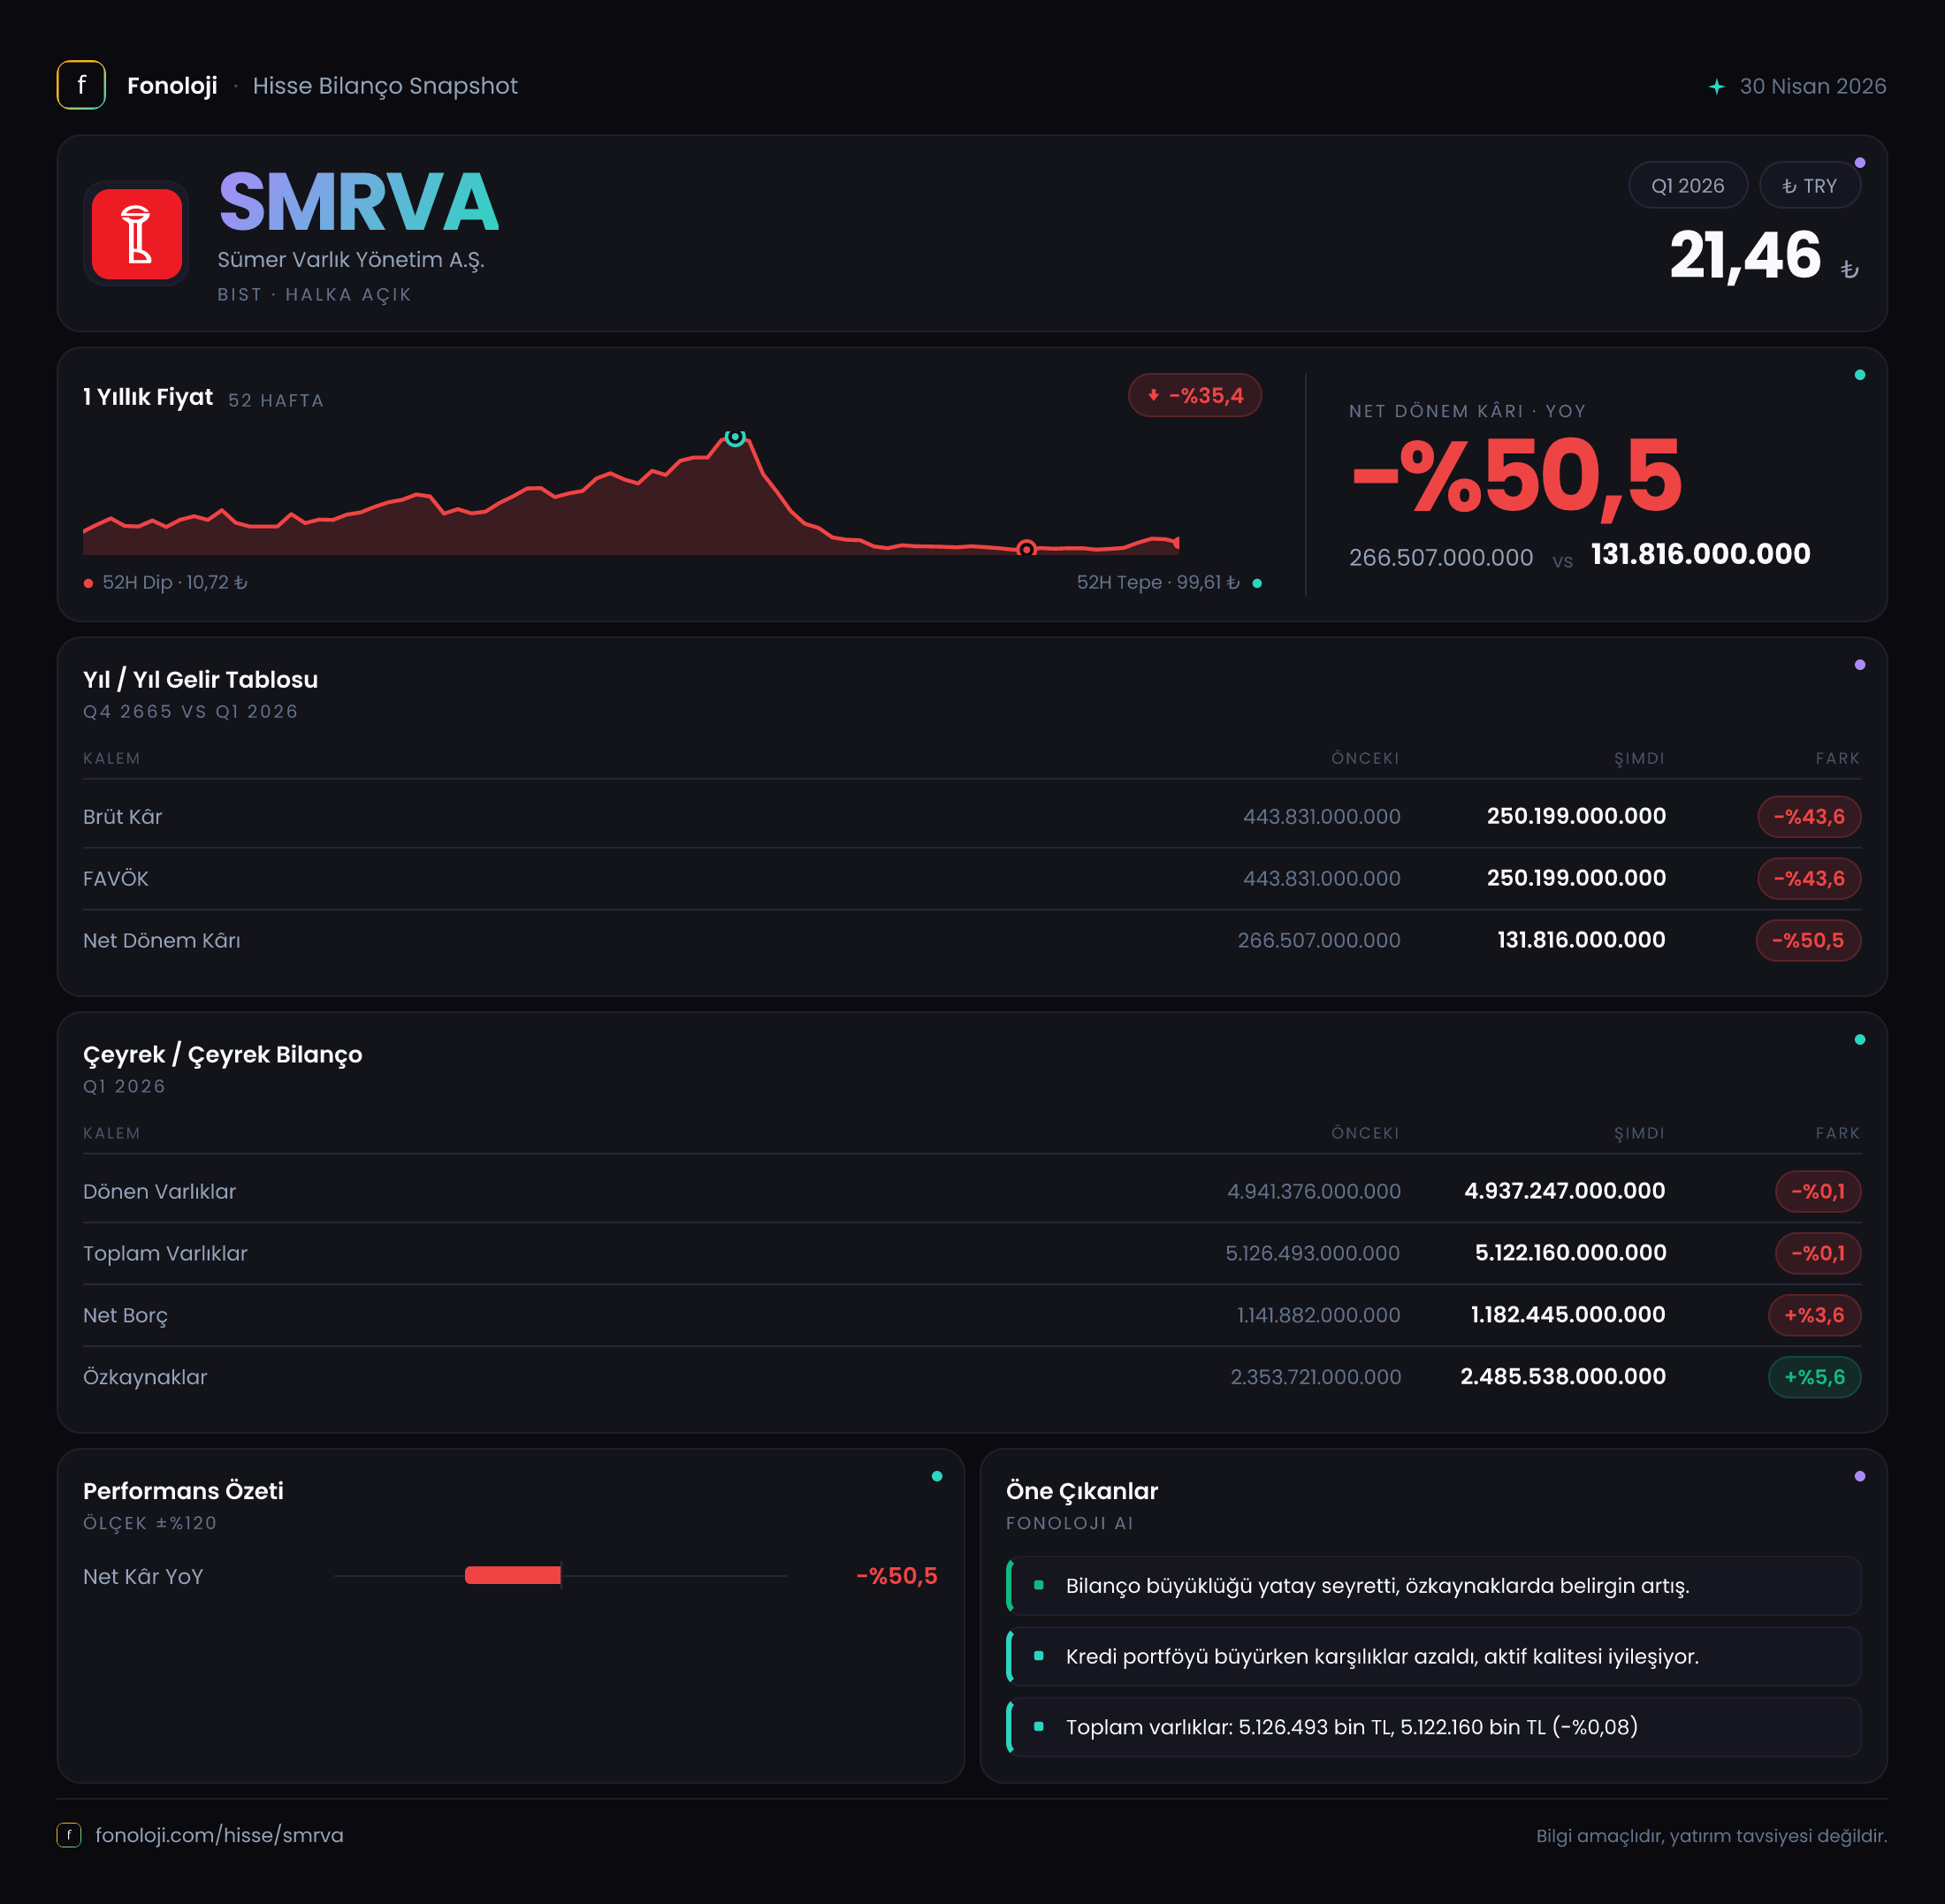The width and height of the screenshot is (1945, 1904).
Task: Click '52H Dip · 10,72' label
Action: coord(175,583)
